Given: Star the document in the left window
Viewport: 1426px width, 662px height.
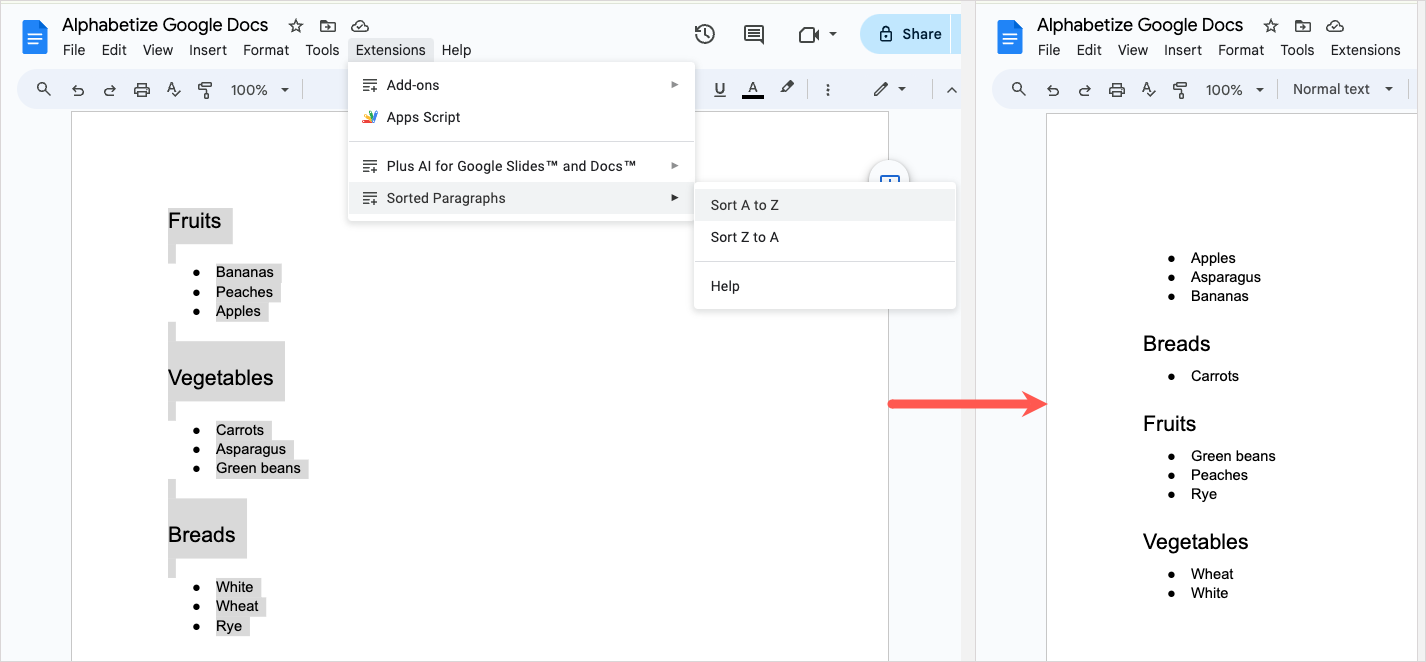Looking at the screenshot, I should click(x=296, y=26).
